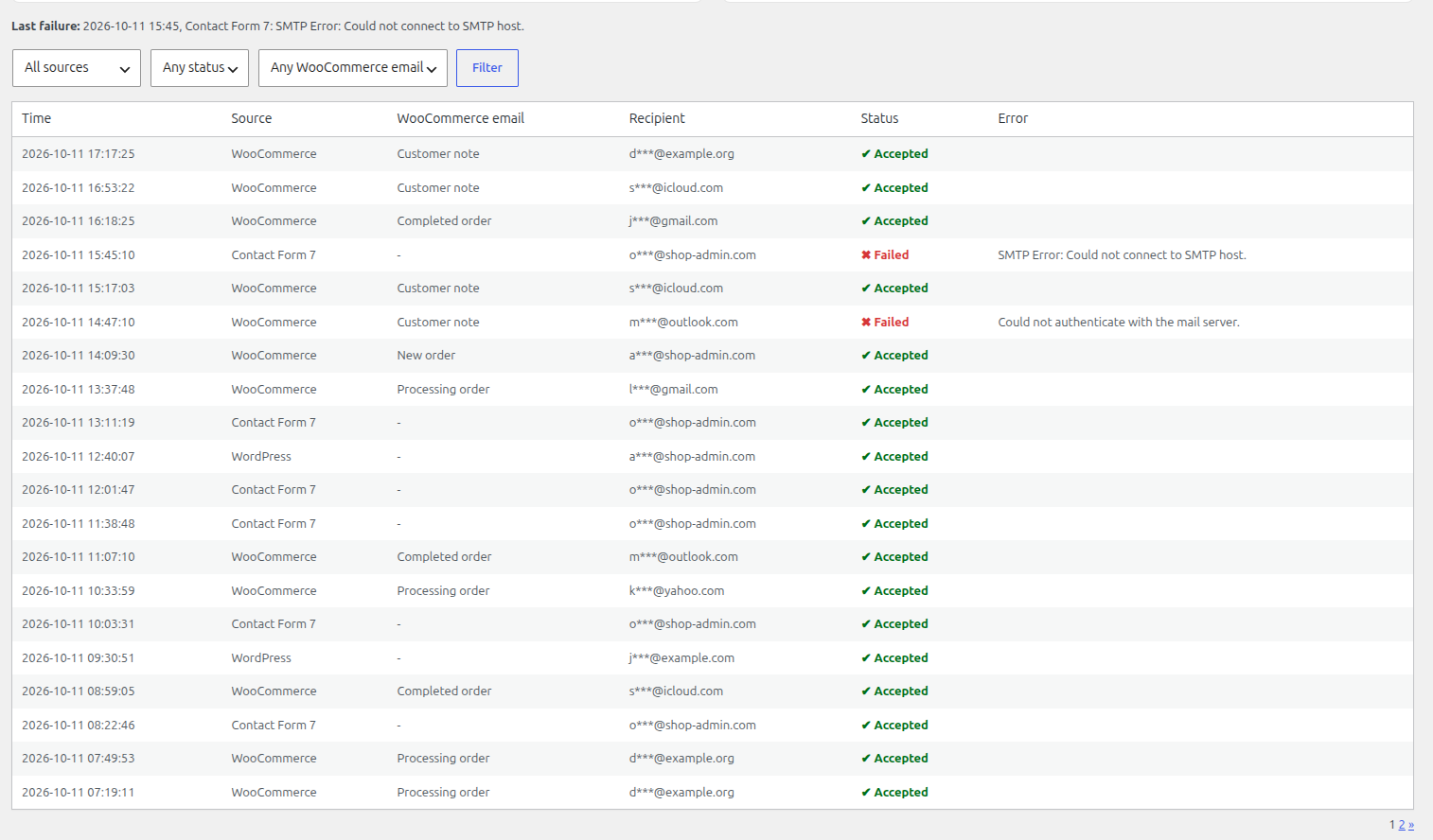
Task: Select timestamp 2026-10-11 12:01:47
Action: point(78,490)
